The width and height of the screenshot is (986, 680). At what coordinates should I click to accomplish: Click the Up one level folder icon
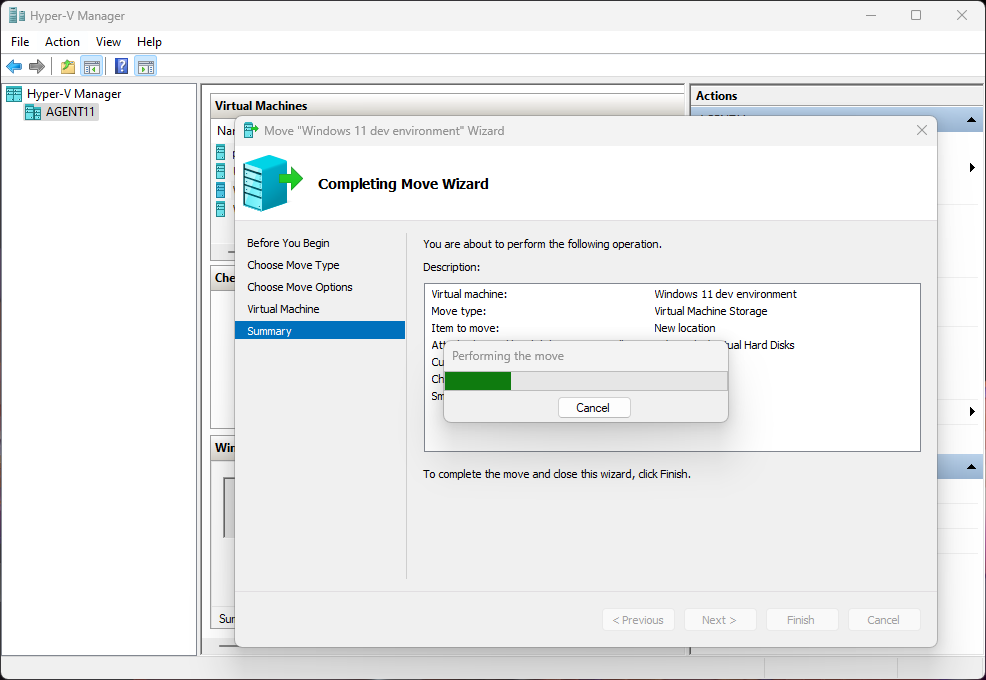pos(67,67)
